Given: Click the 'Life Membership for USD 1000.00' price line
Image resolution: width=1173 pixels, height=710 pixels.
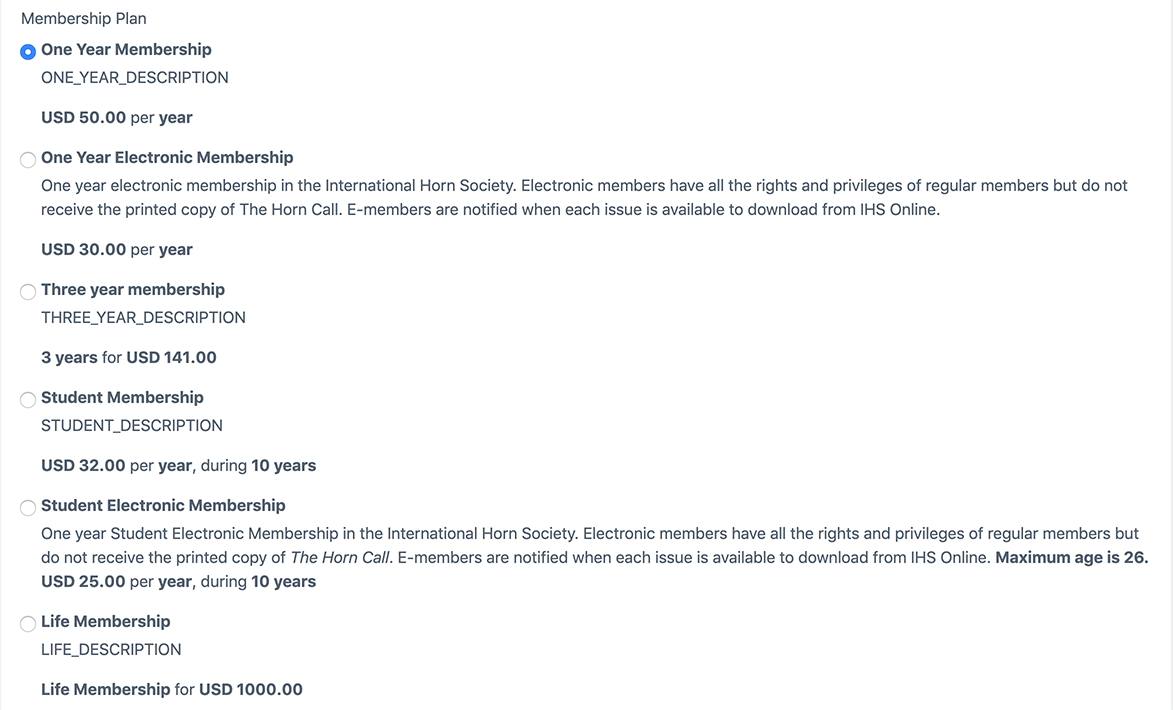Looking at the screenshot, I should click(172, 690).
